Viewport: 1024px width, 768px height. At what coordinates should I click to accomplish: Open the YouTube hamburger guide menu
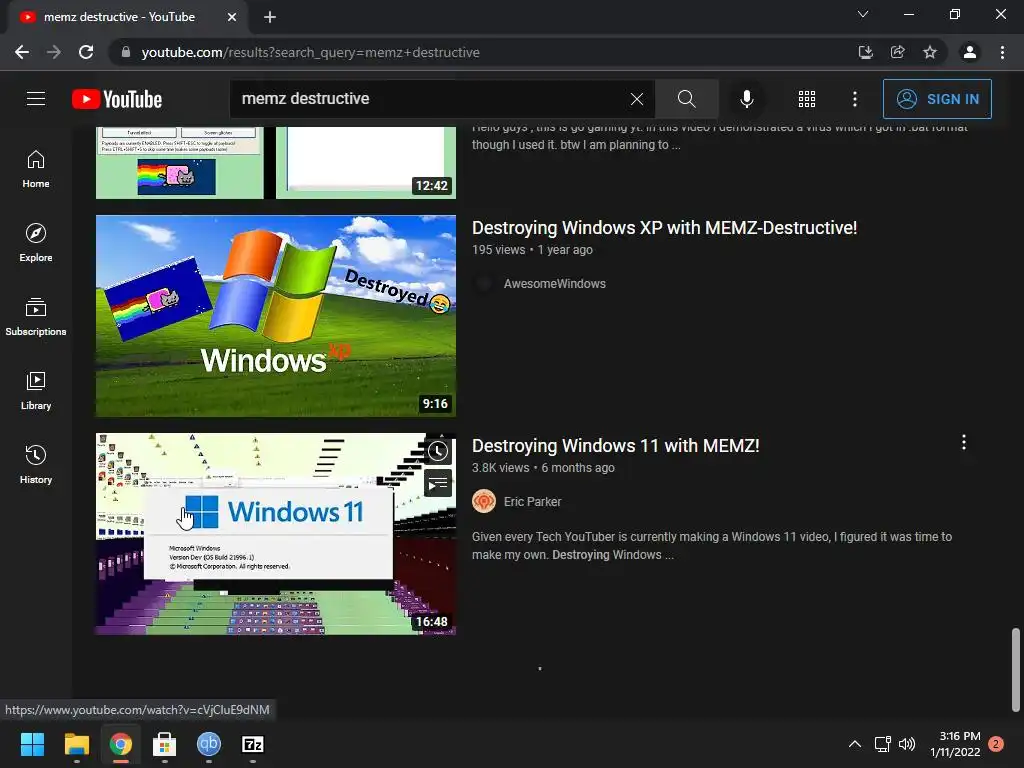pyautogui.click(x=36, y=99)
